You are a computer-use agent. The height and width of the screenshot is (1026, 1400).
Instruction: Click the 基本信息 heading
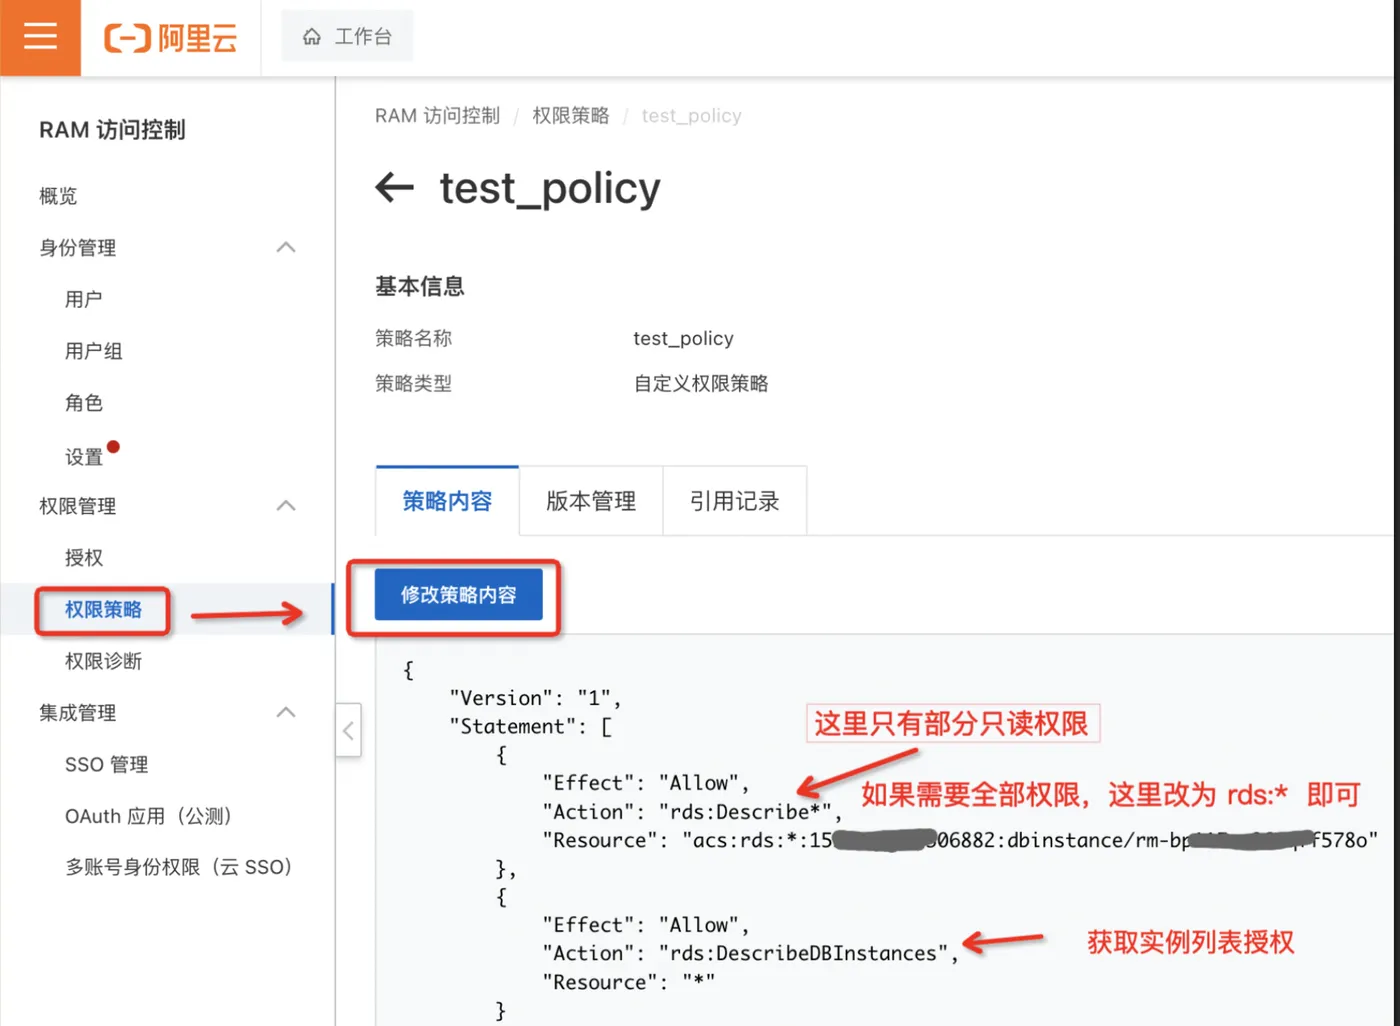(420, 287)
